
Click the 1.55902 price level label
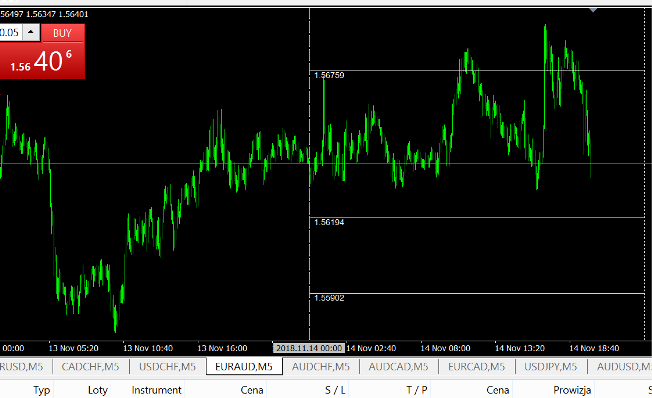tap(329, 298)
